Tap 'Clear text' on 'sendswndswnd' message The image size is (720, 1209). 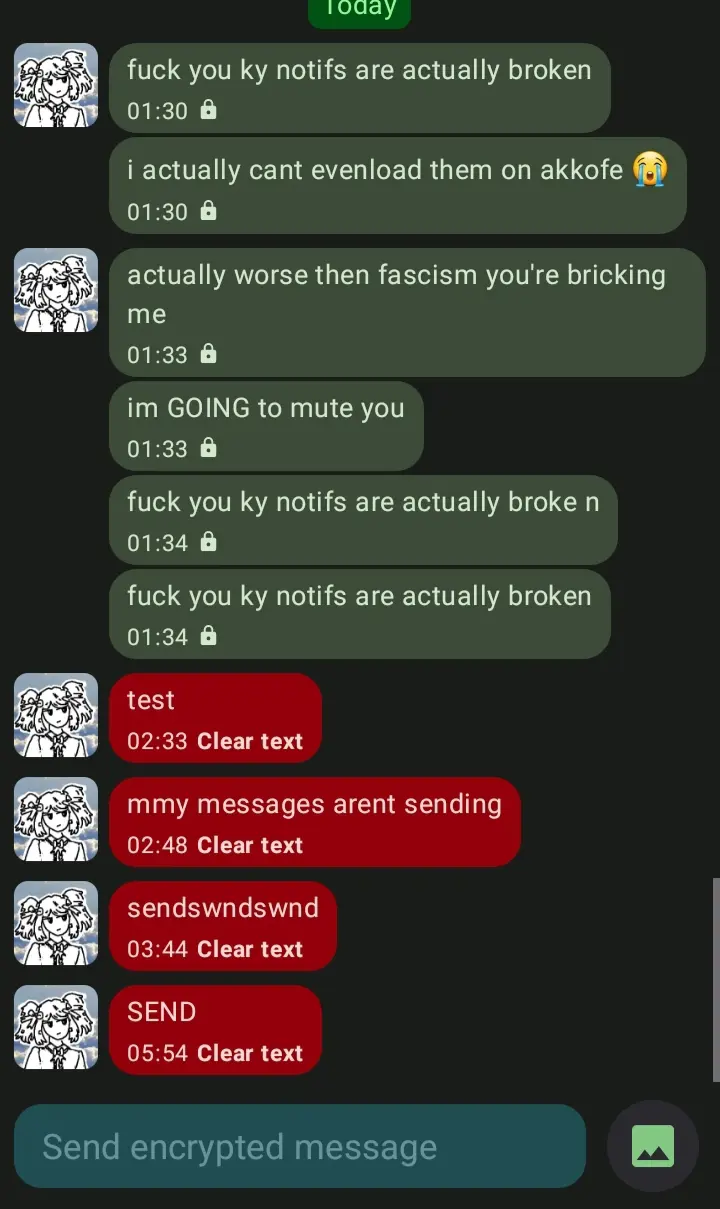point(250,950)
